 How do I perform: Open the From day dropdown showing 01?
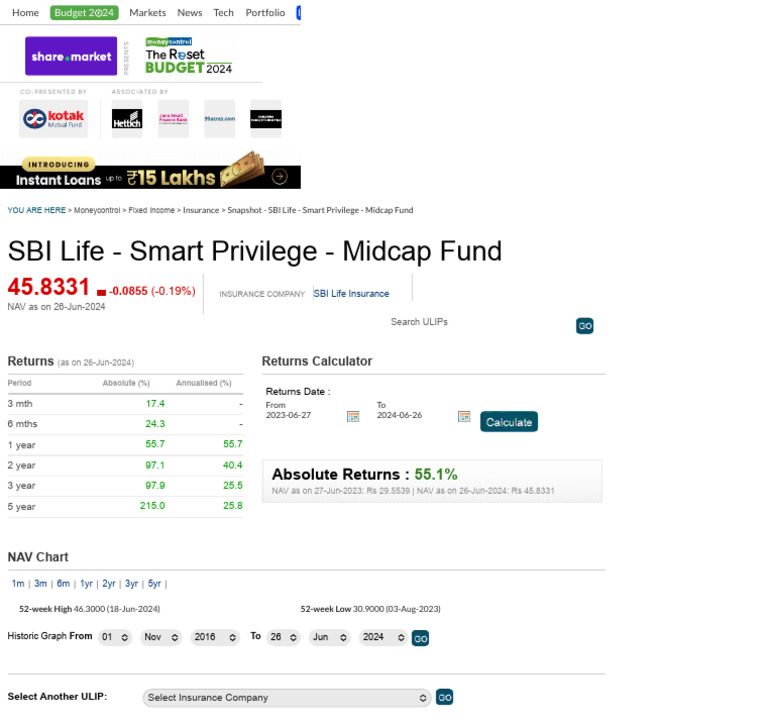click(115, 637)
